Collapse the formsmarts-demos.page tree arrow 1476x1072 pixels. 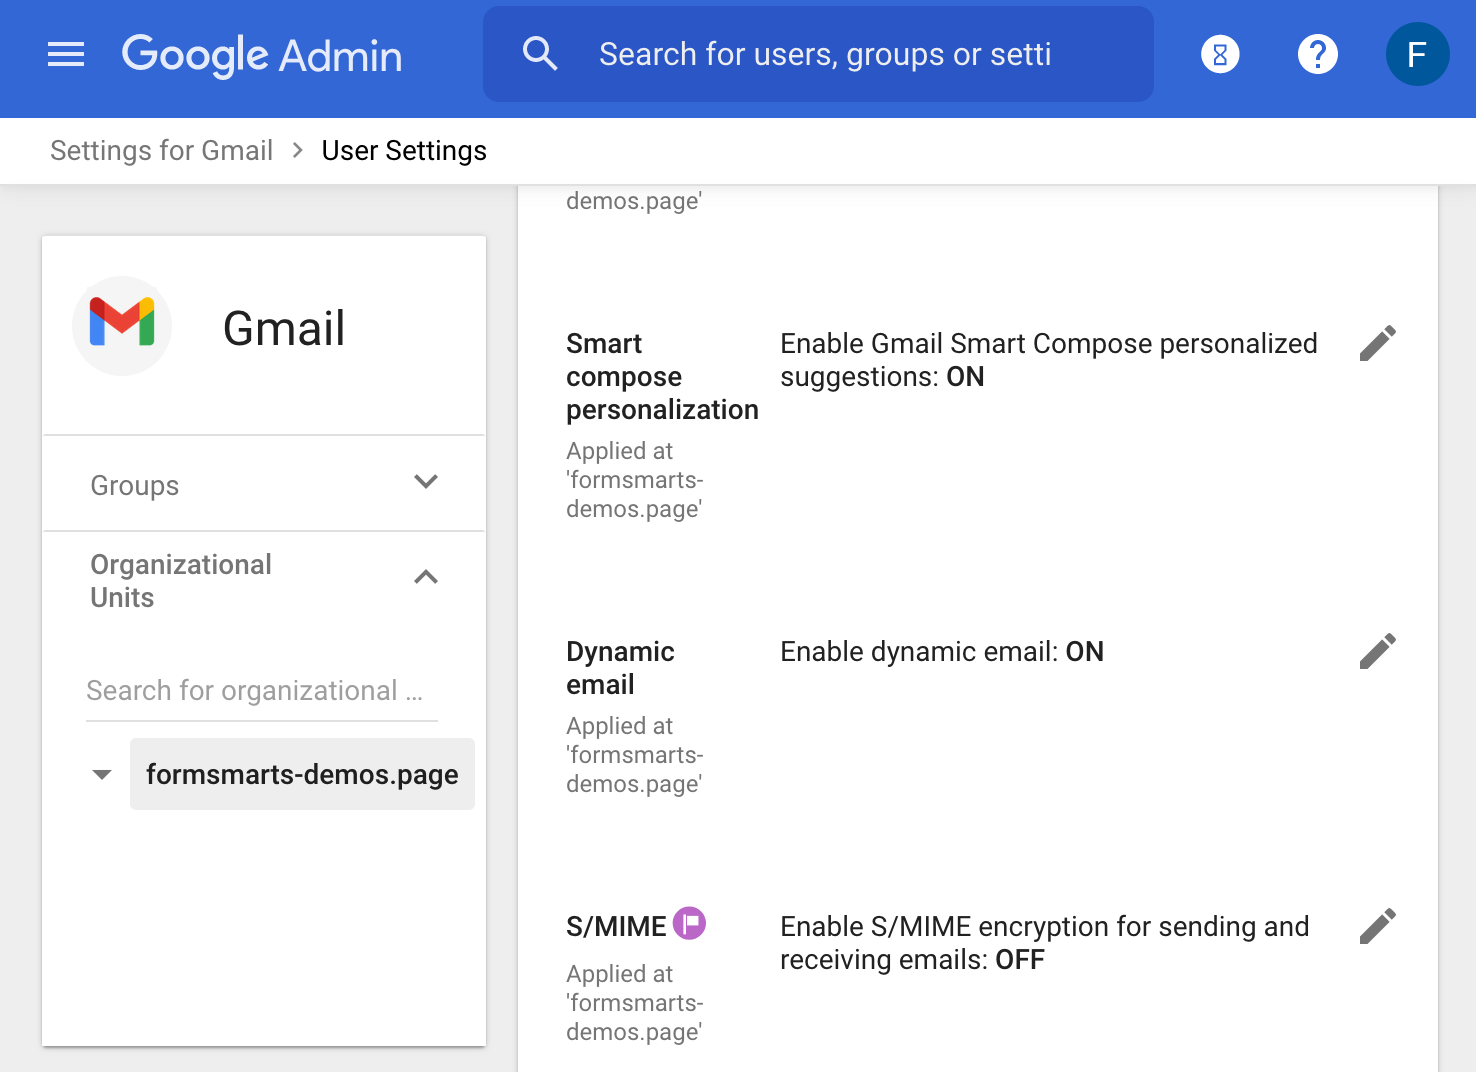[102, 774]
